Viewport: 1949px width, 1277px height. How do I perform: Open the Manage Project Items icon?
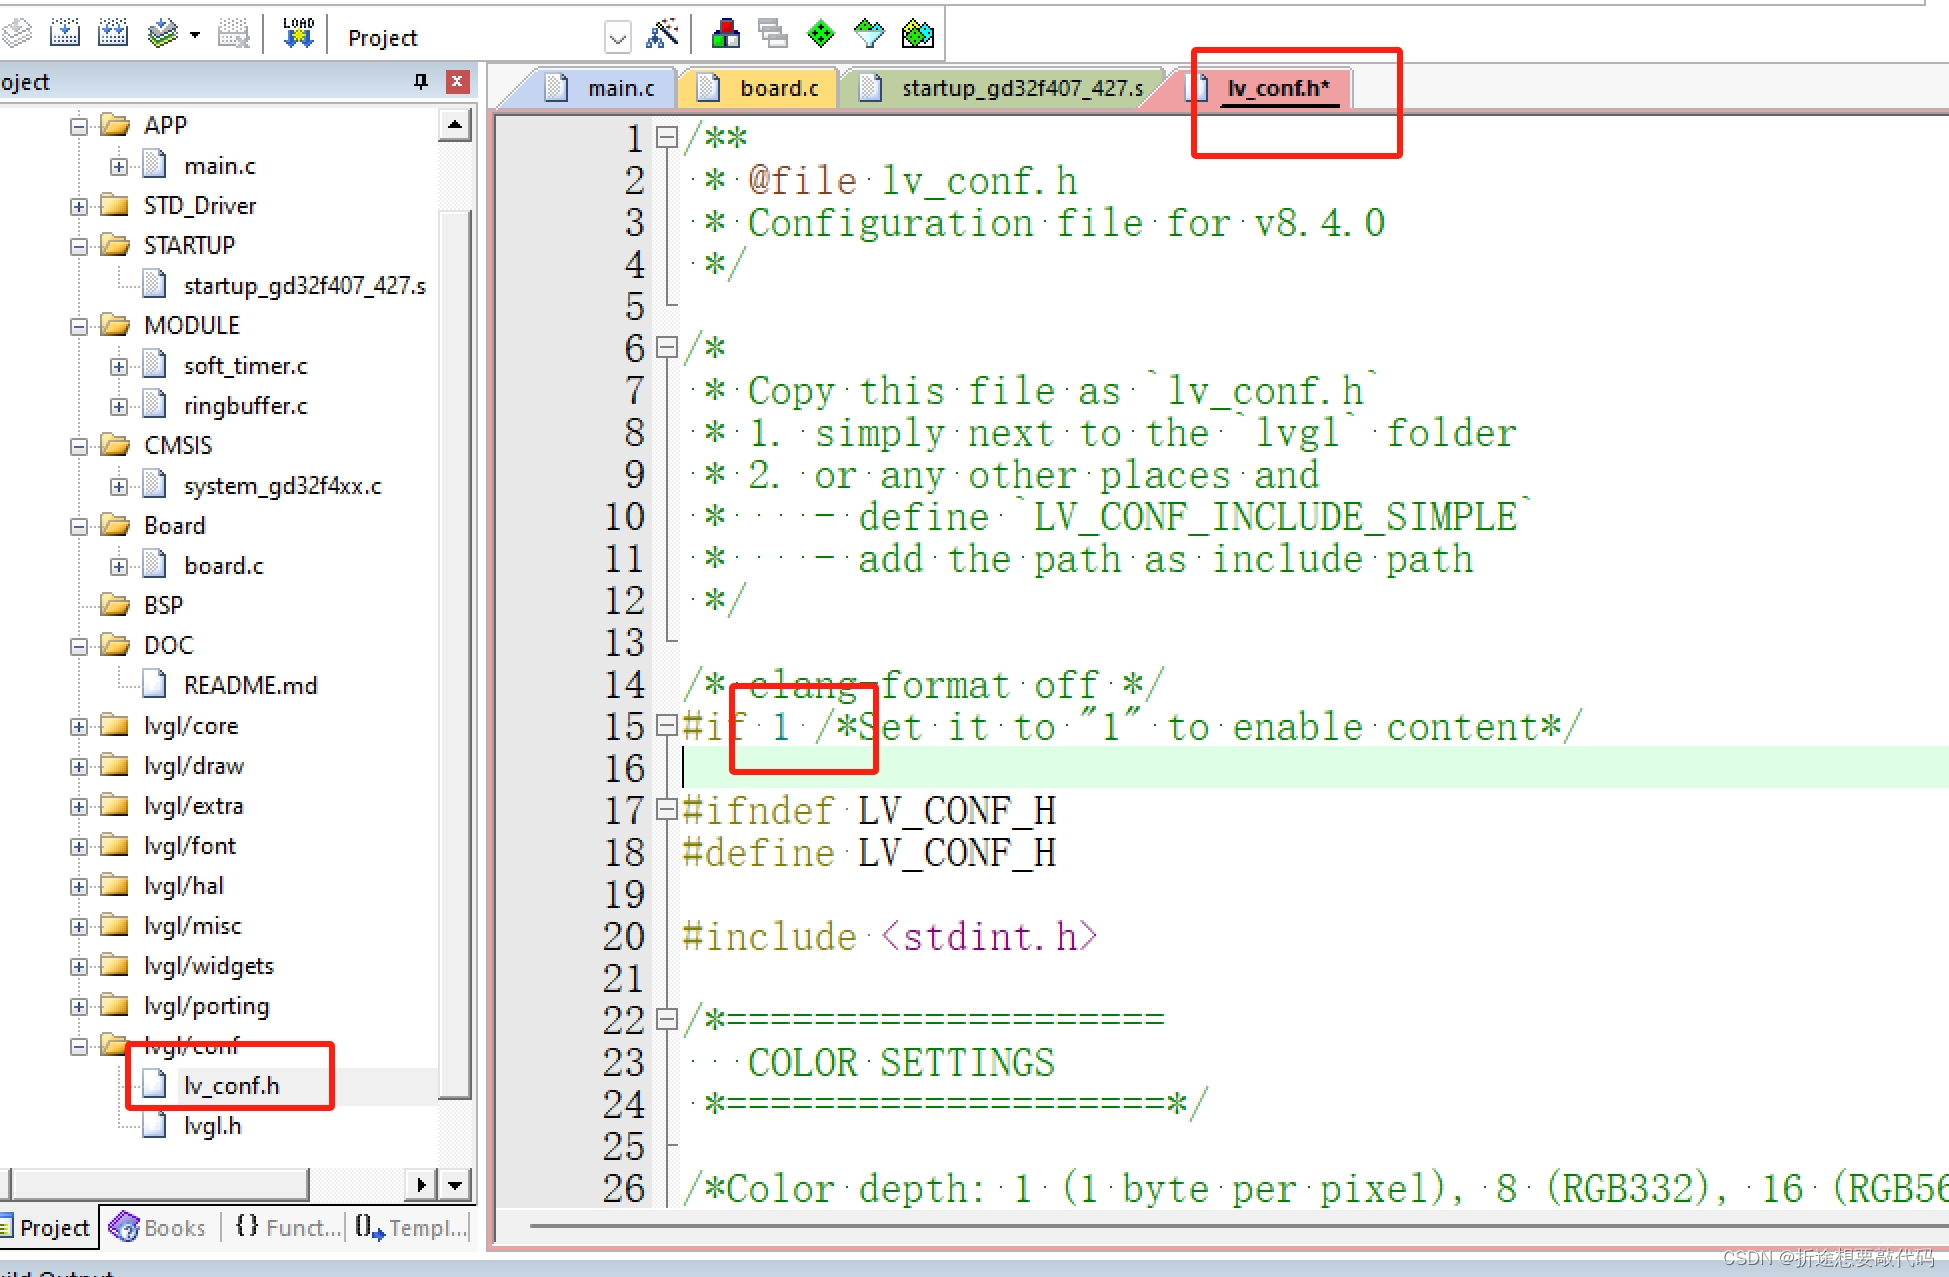(x=726, y=34)
